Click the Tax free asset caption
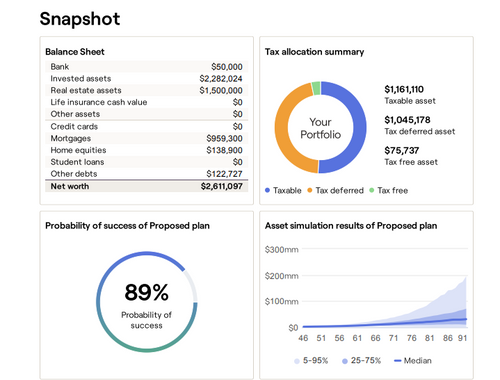The width and height of the screenshot is (500, 380). 411,162
